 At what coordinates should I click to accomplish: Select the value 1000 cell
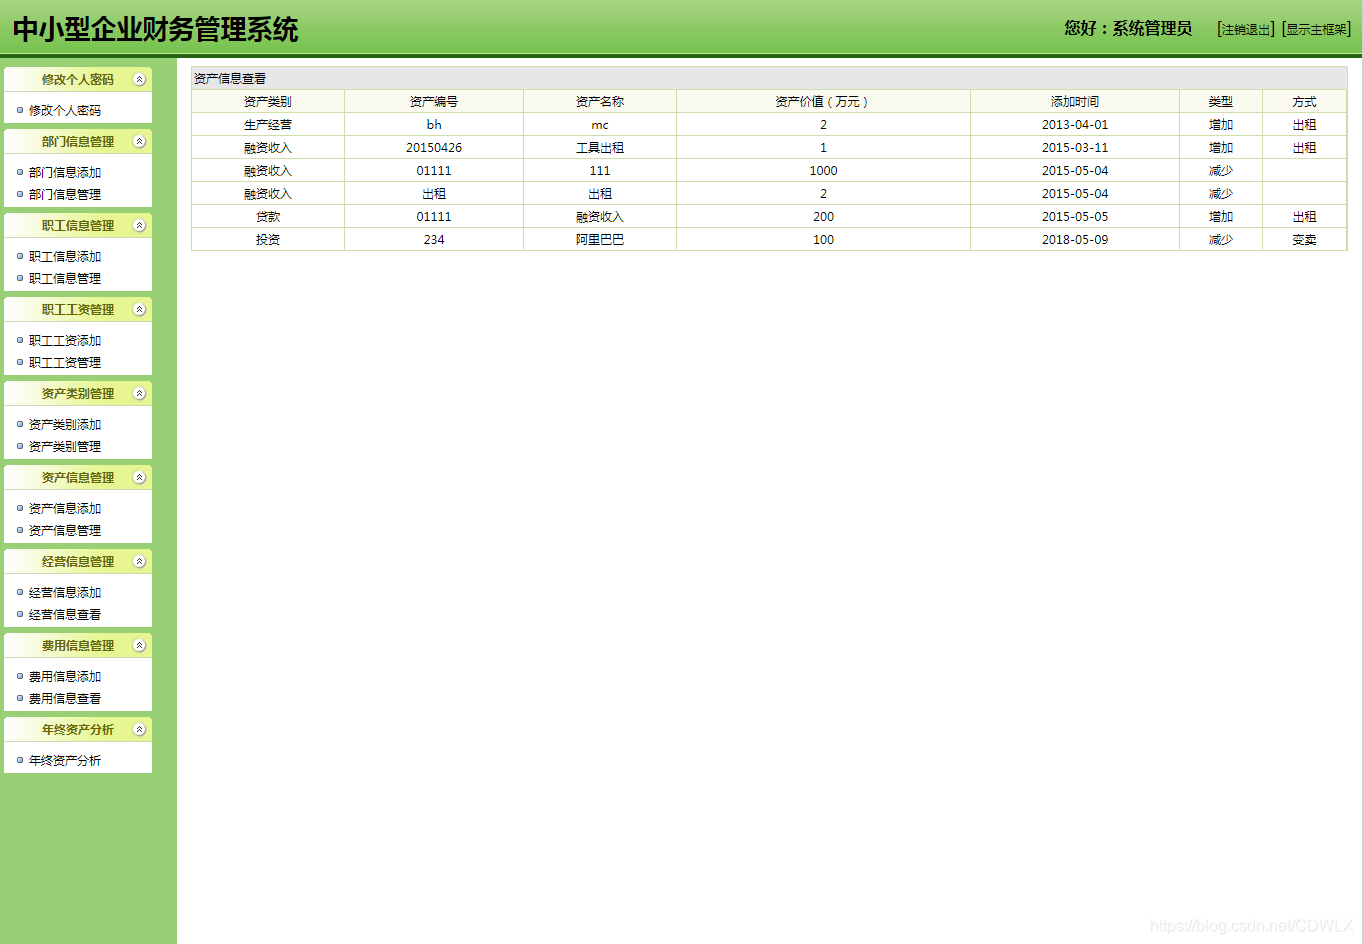click(x=823, y=171)
